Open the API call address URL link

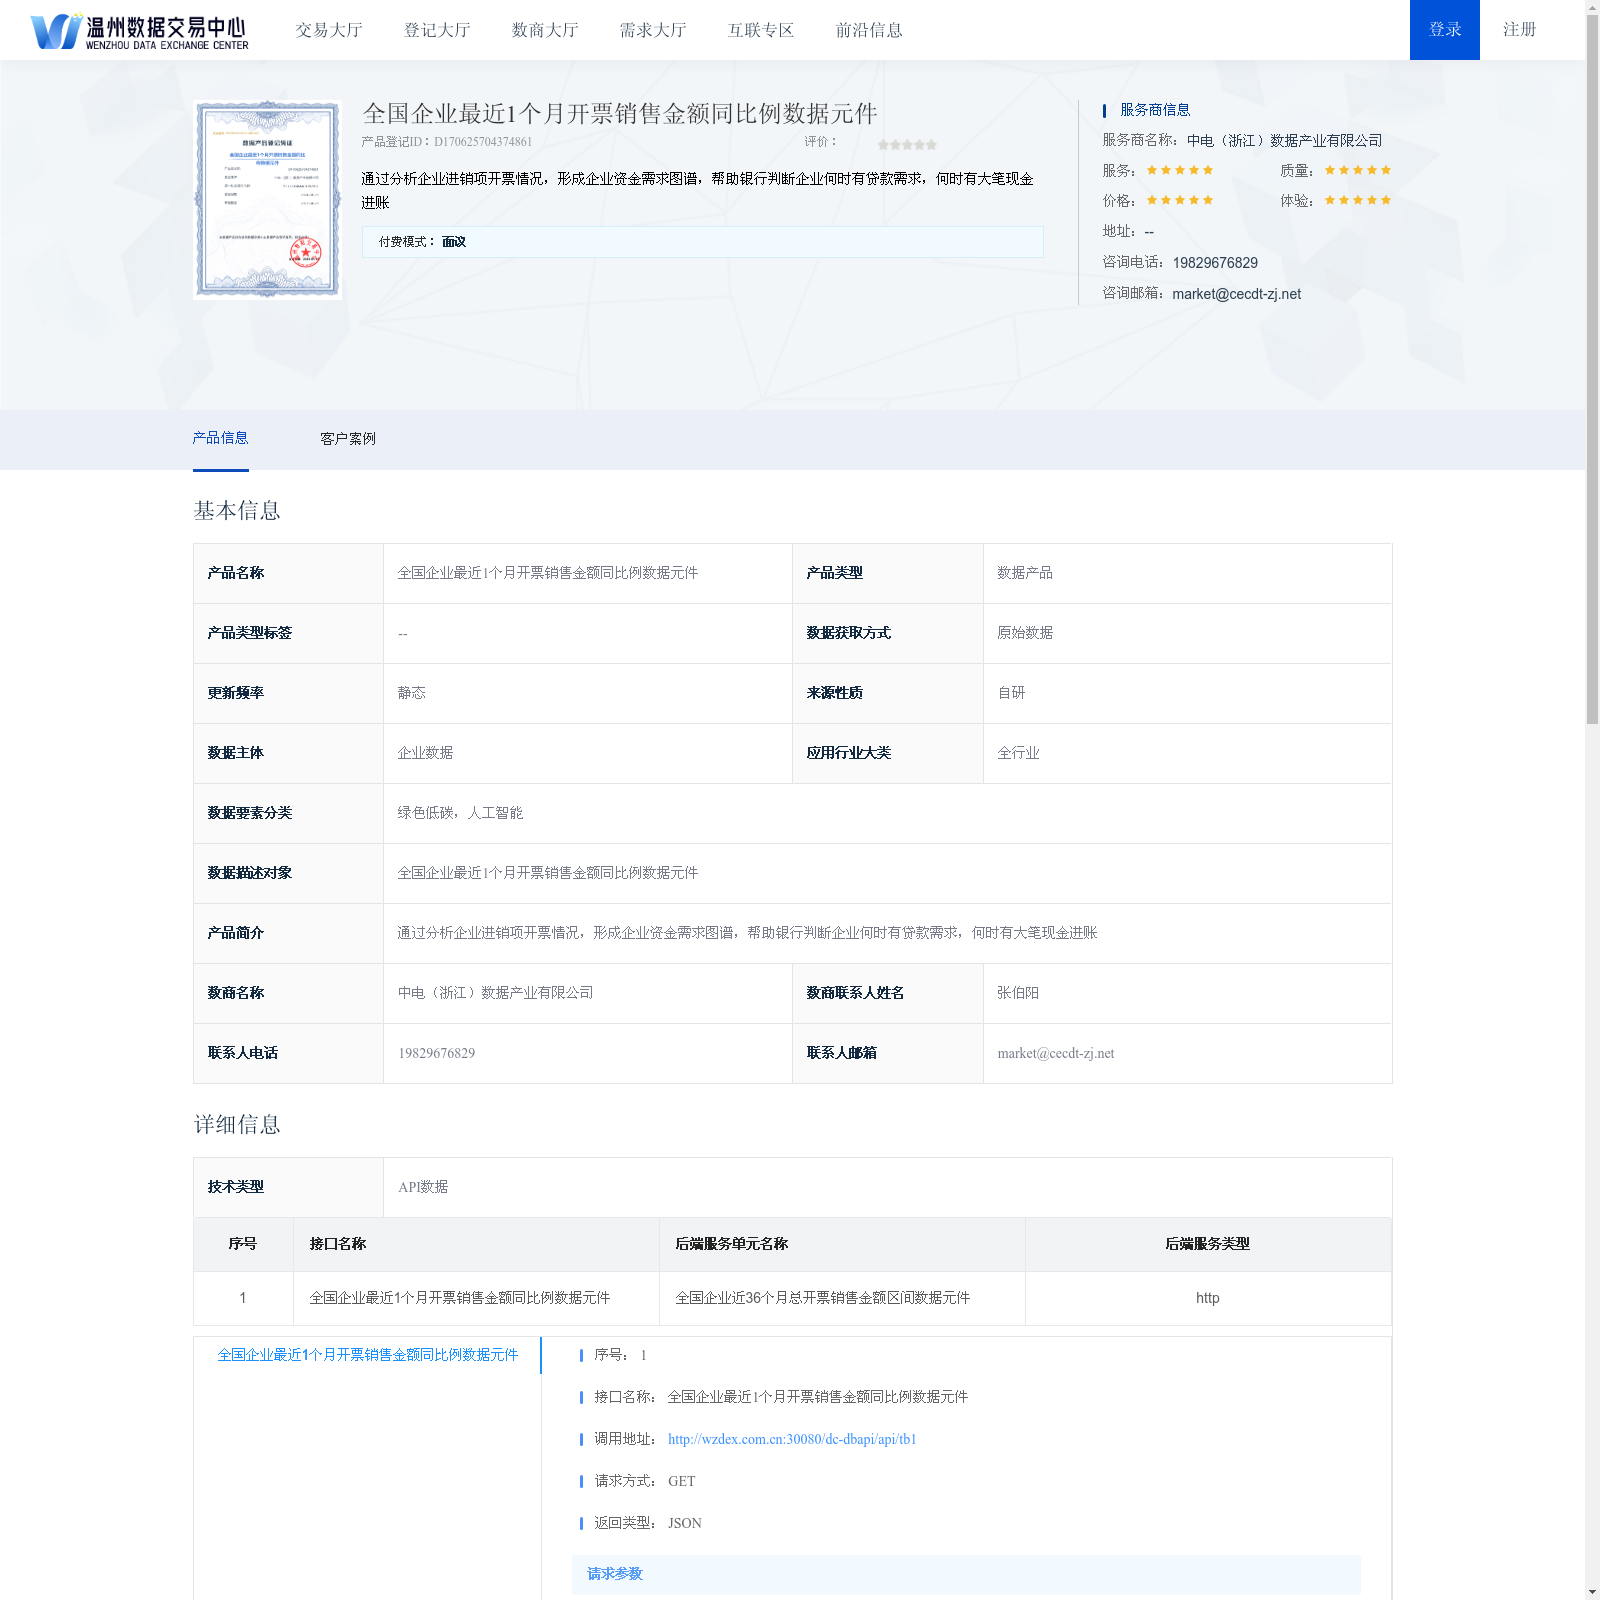(x=792, y=1439)
